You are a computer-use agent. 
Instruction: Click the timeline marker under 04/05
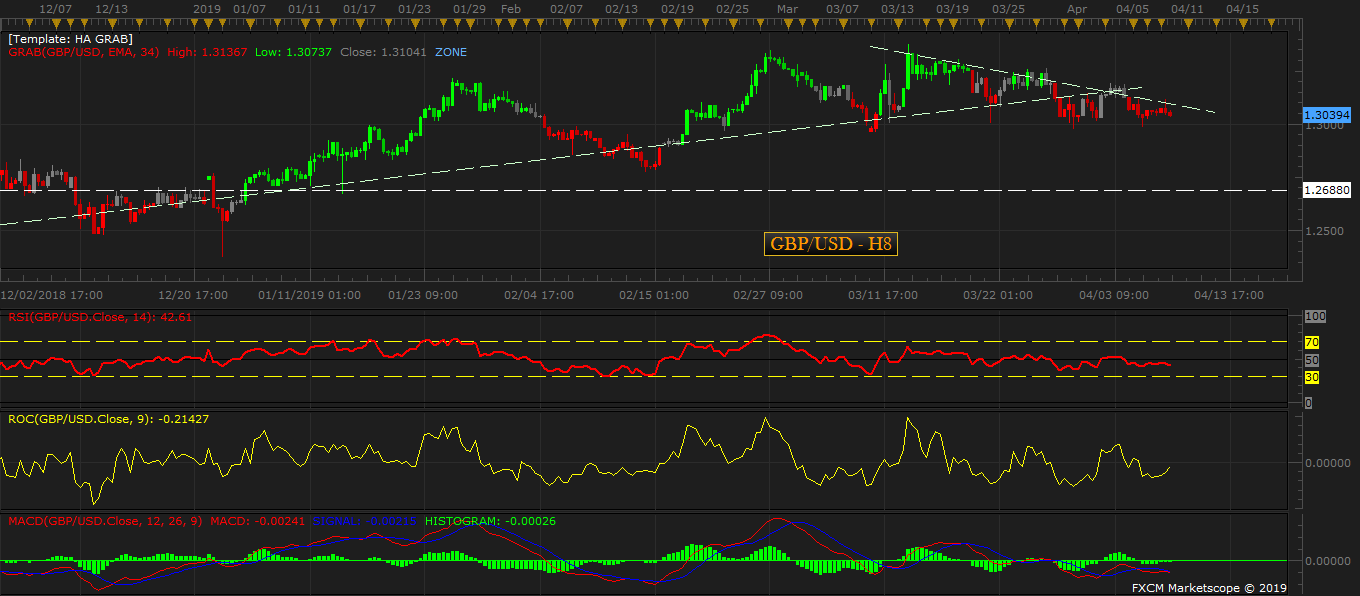(x=1131, y=22)
